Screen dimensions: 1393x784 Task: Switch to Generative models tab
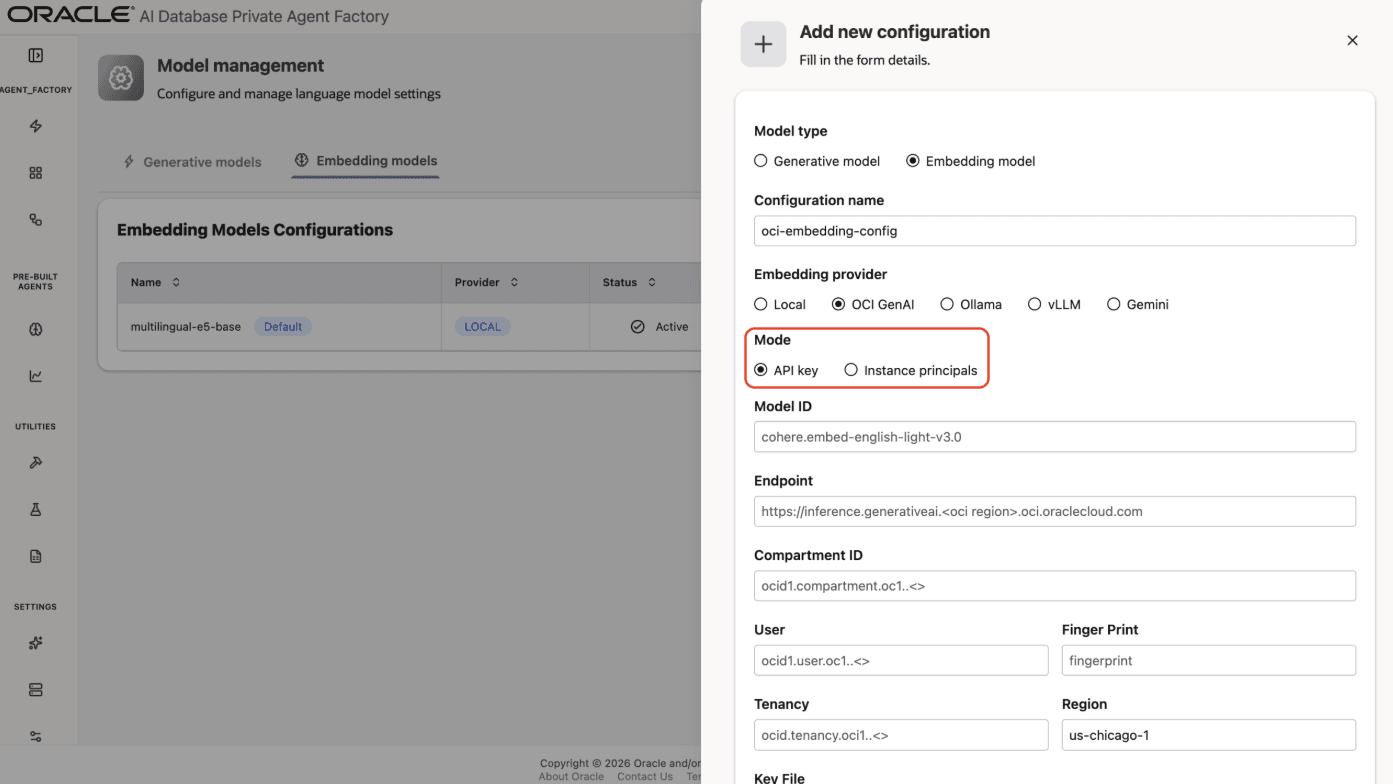[x=192, y=162]
